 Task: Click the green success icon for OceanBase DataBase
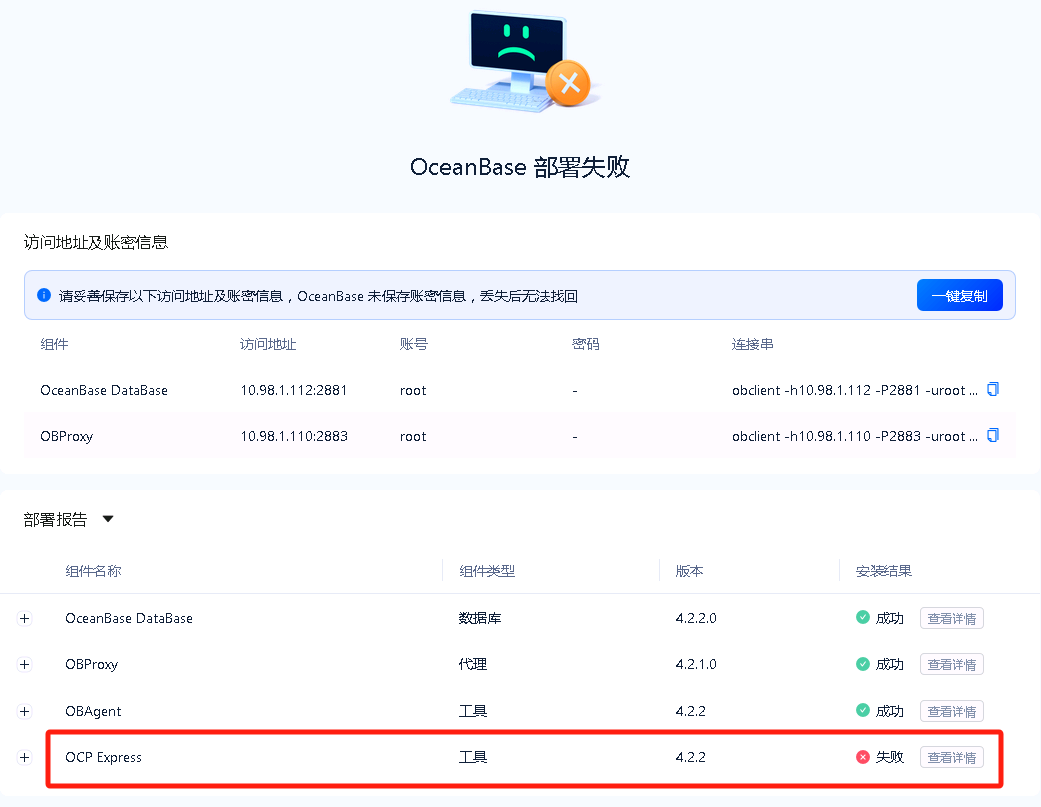coord(862,617)
